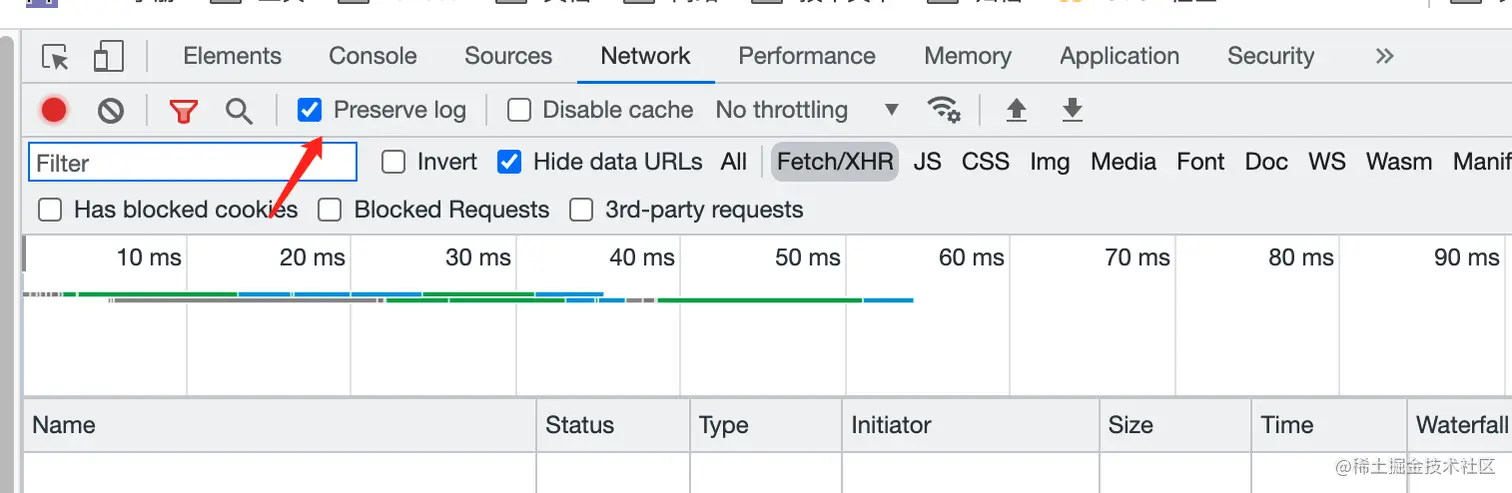Expand more DevTools tabs chevron
Image resolution: width=1512 pixels, height=493 pixels.
tap(1384, 56)
